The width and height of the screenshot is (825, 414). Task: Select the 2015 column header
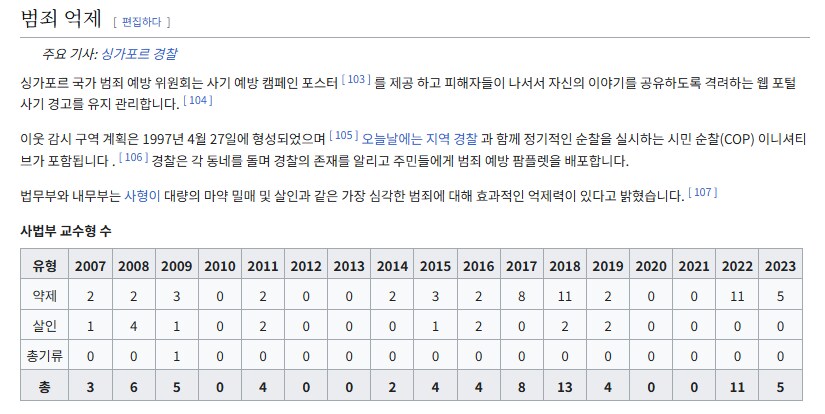[436, 265]
